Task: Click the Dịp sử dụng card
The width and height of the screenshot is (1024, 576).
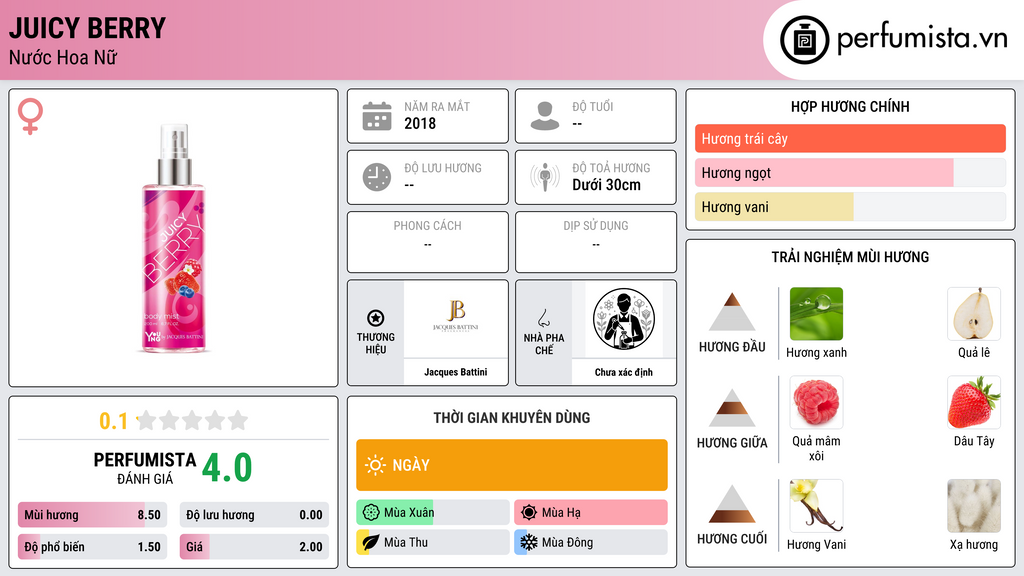Action: pos(596,242)
